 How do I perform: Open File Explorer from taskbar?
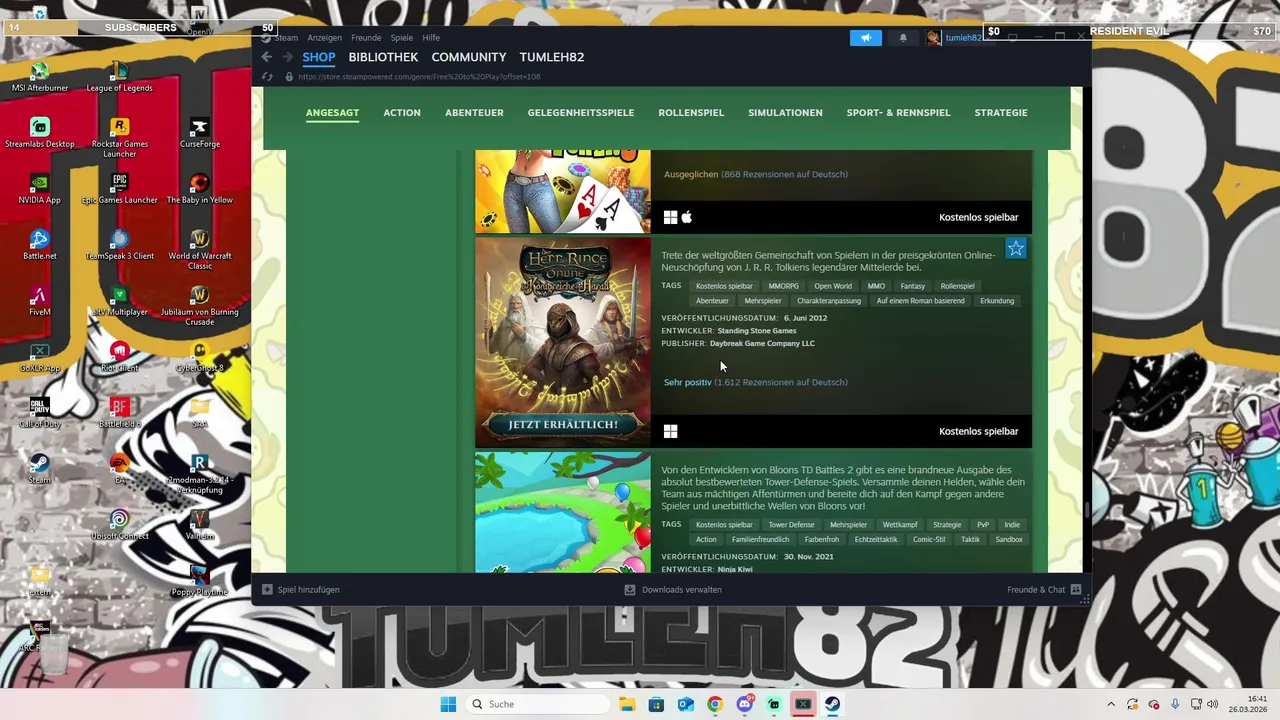point(627,704)
